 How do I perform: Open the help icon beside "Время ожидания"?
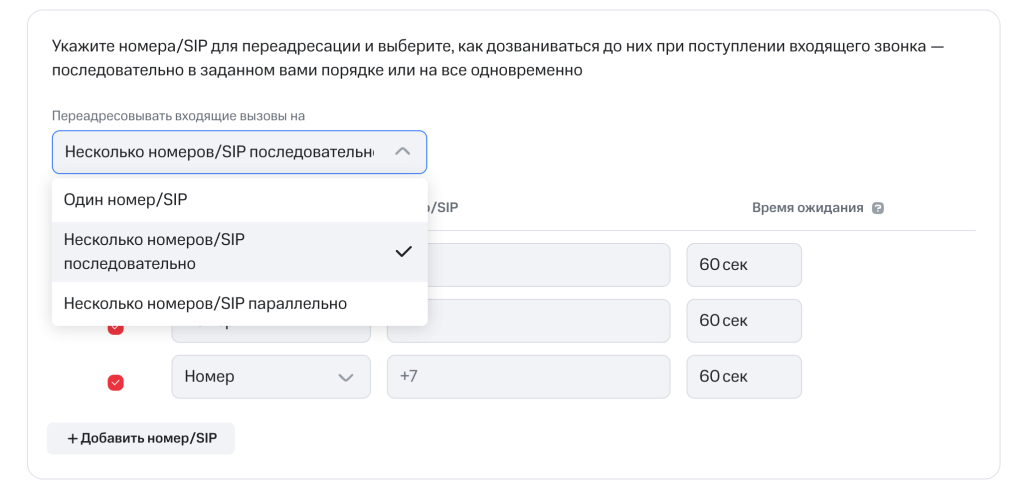click(x=878, y=208)
